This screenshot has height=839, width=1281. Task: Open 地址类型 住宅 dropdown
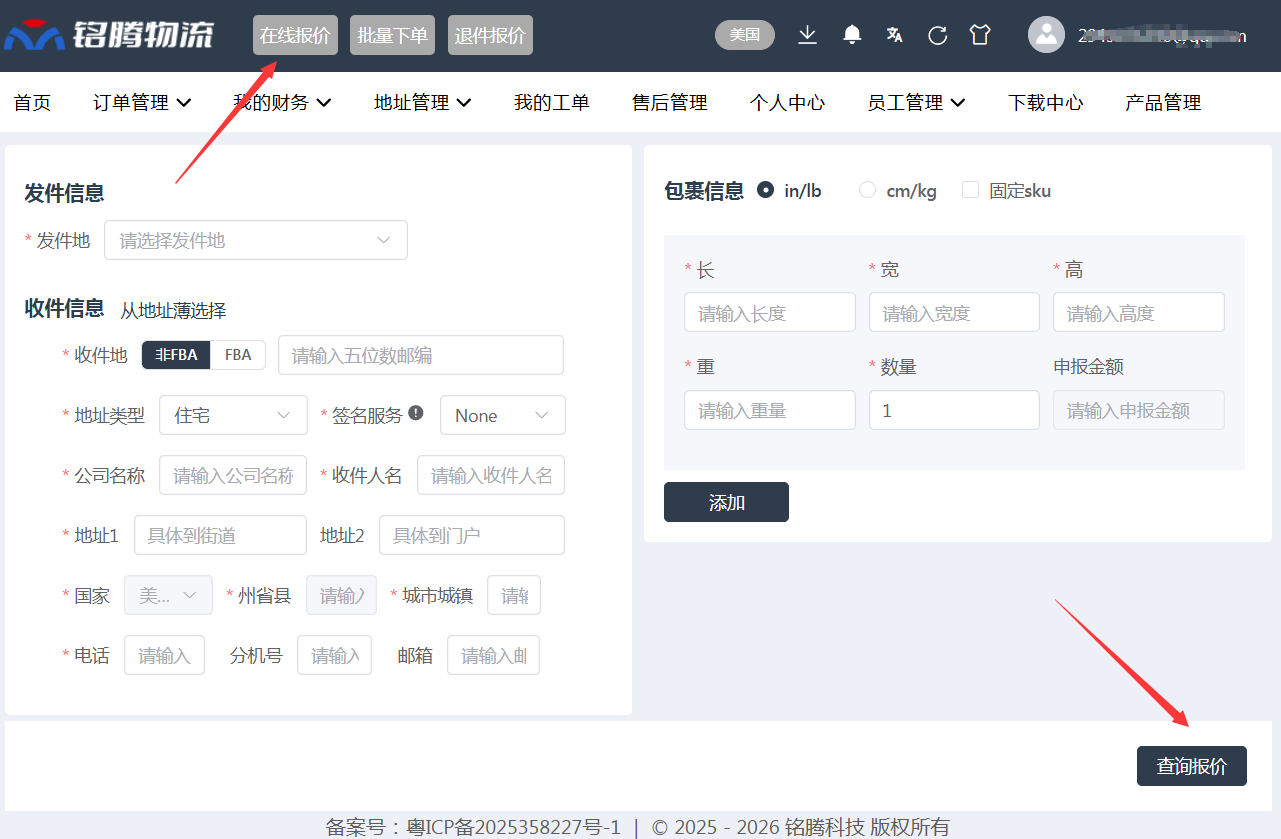click(233, 415)
